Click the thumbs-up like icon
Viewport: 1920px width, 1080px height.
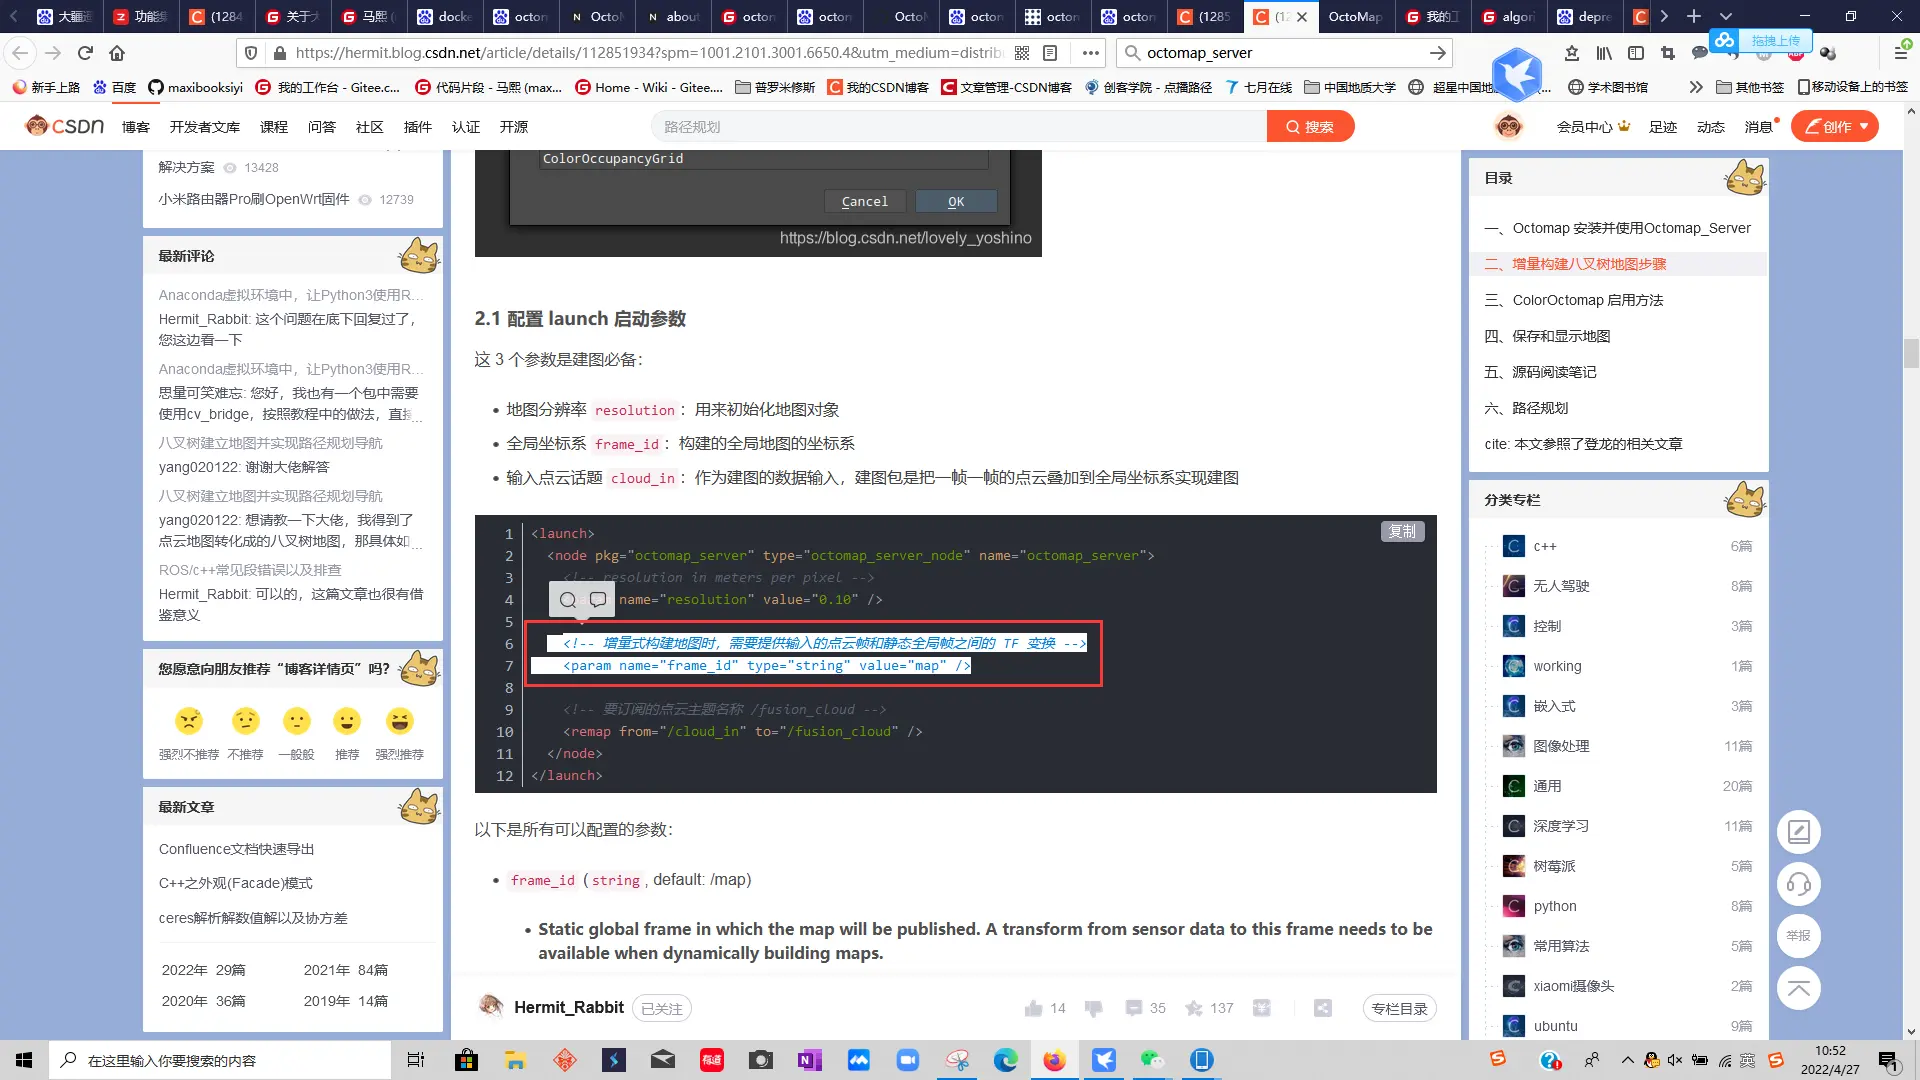tap(1036, 1008)
